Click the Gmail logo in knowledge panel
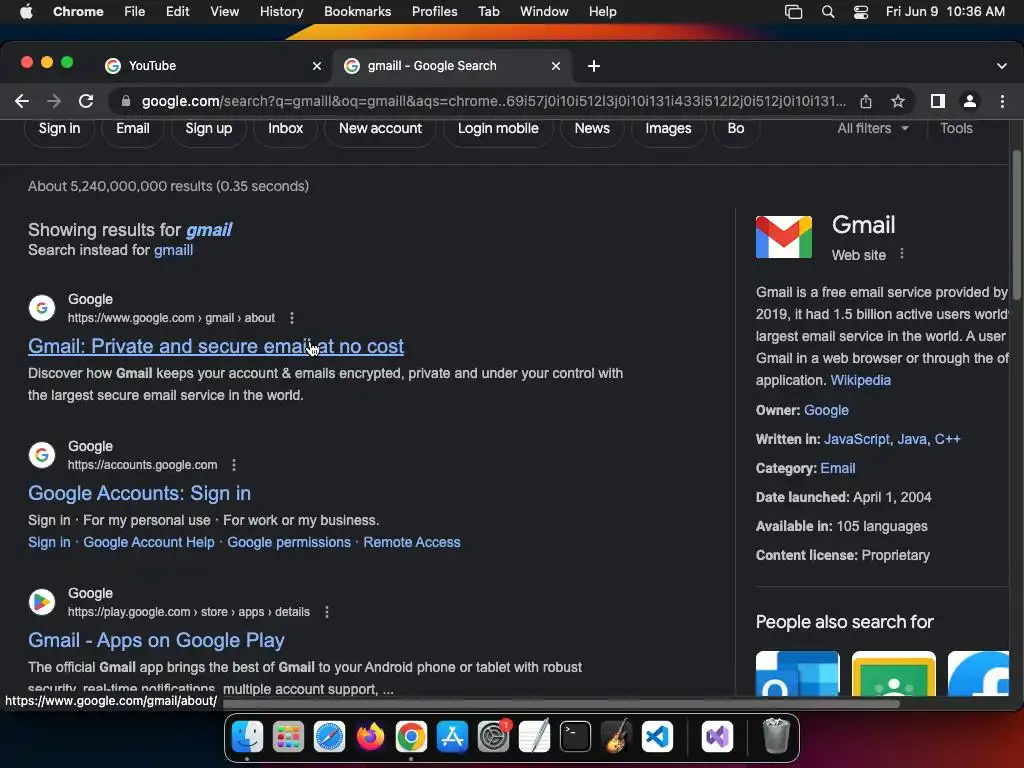The image size is (1024, 768). (784, 237)
